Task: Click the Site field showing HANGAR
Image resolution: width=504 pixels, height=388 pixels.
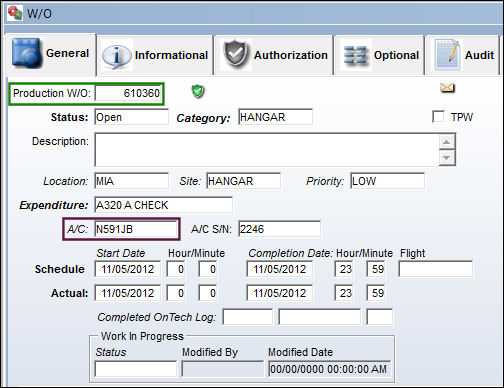Action: click(244, 181)
